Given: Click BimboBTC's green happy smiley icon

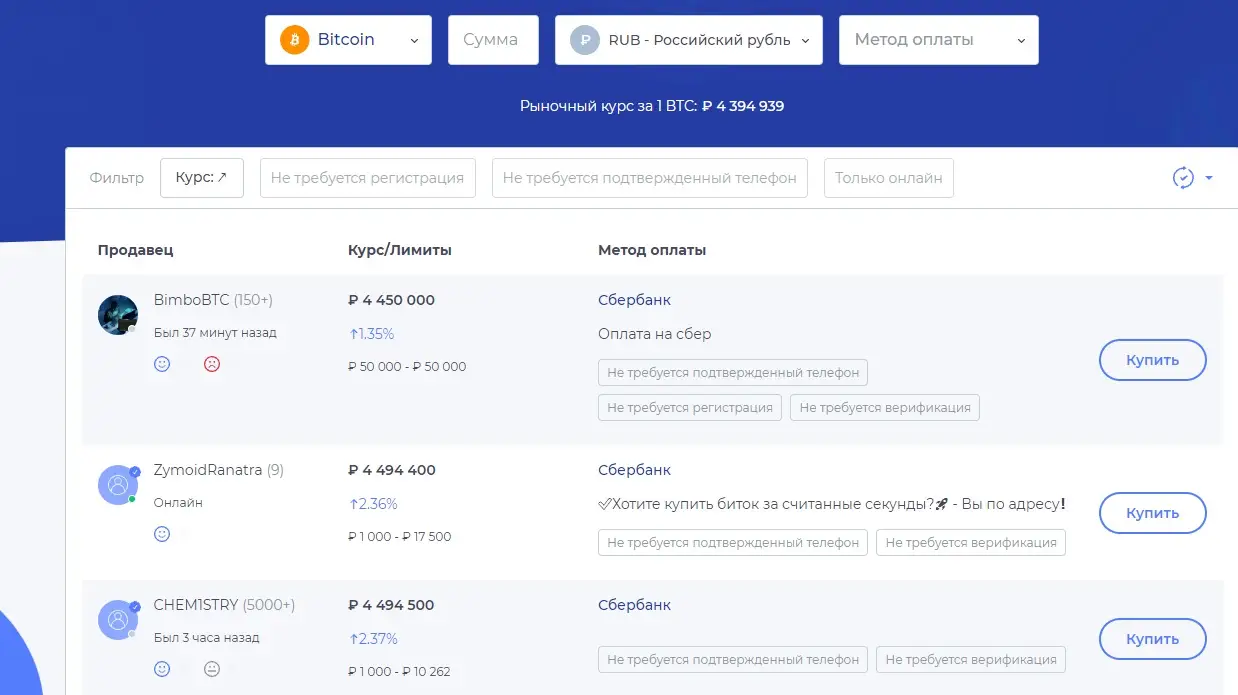Looking at the screenshot, I should coord(162,364).
